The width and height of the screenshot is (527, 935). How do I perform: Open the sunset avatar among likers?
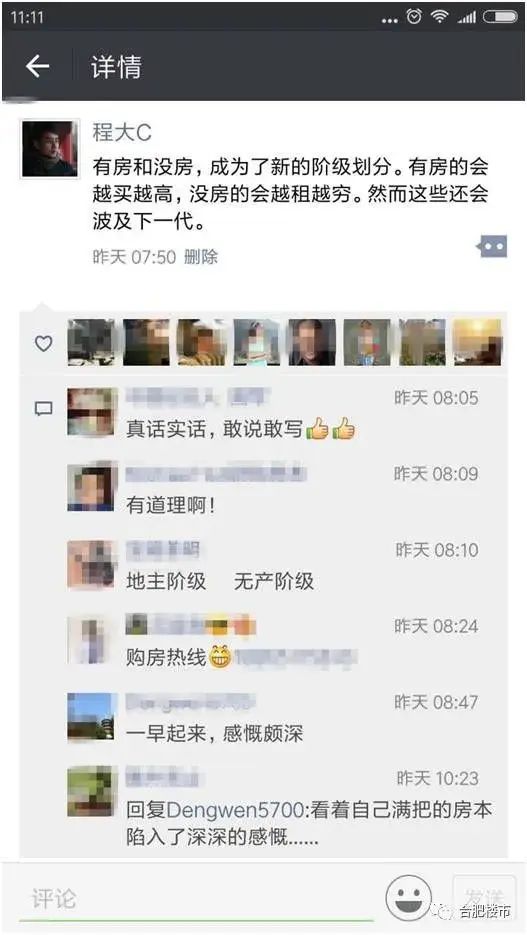click(477, 342)
